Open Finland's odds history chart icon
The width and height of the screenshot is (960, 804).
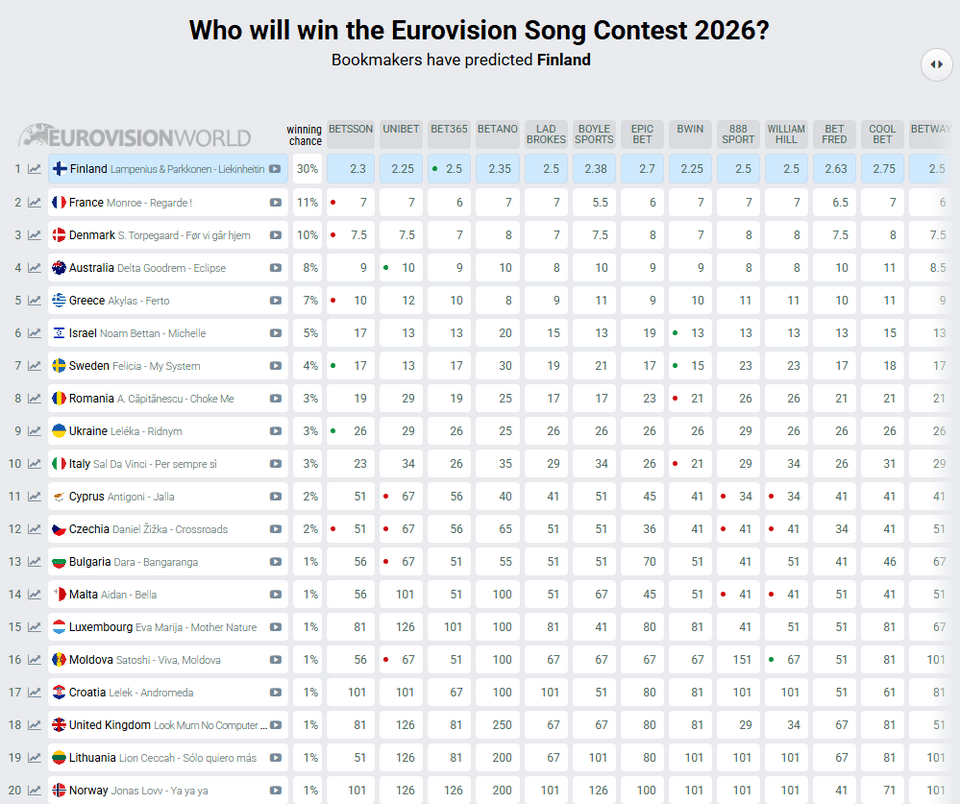coord(35,168)
